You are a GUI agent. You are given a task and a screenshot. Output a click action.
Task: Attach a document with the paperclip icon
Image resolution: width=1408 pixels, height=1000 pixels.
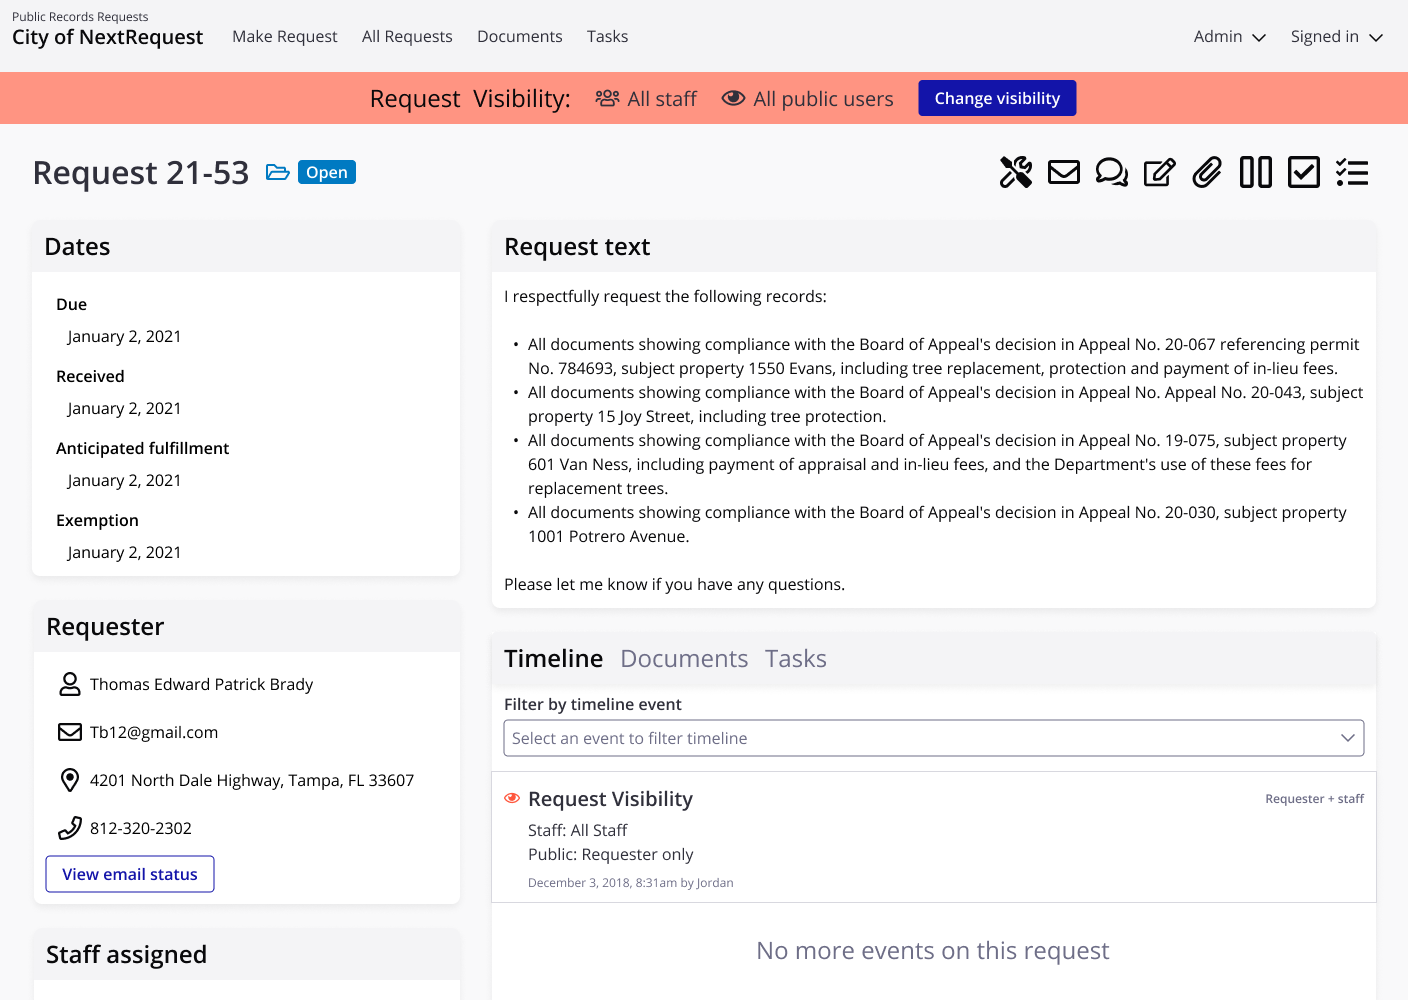1207,172
